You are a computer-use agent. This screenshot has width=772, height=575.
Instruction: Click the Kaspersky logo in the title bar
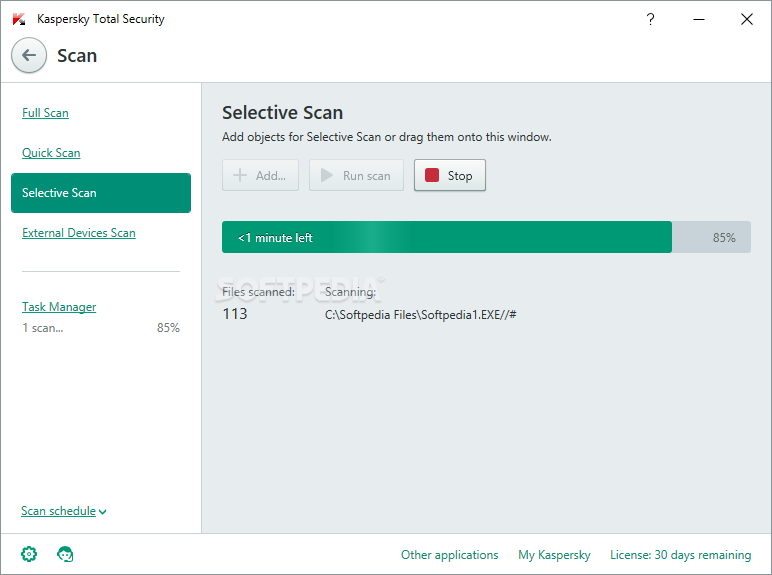coord(19,19)
